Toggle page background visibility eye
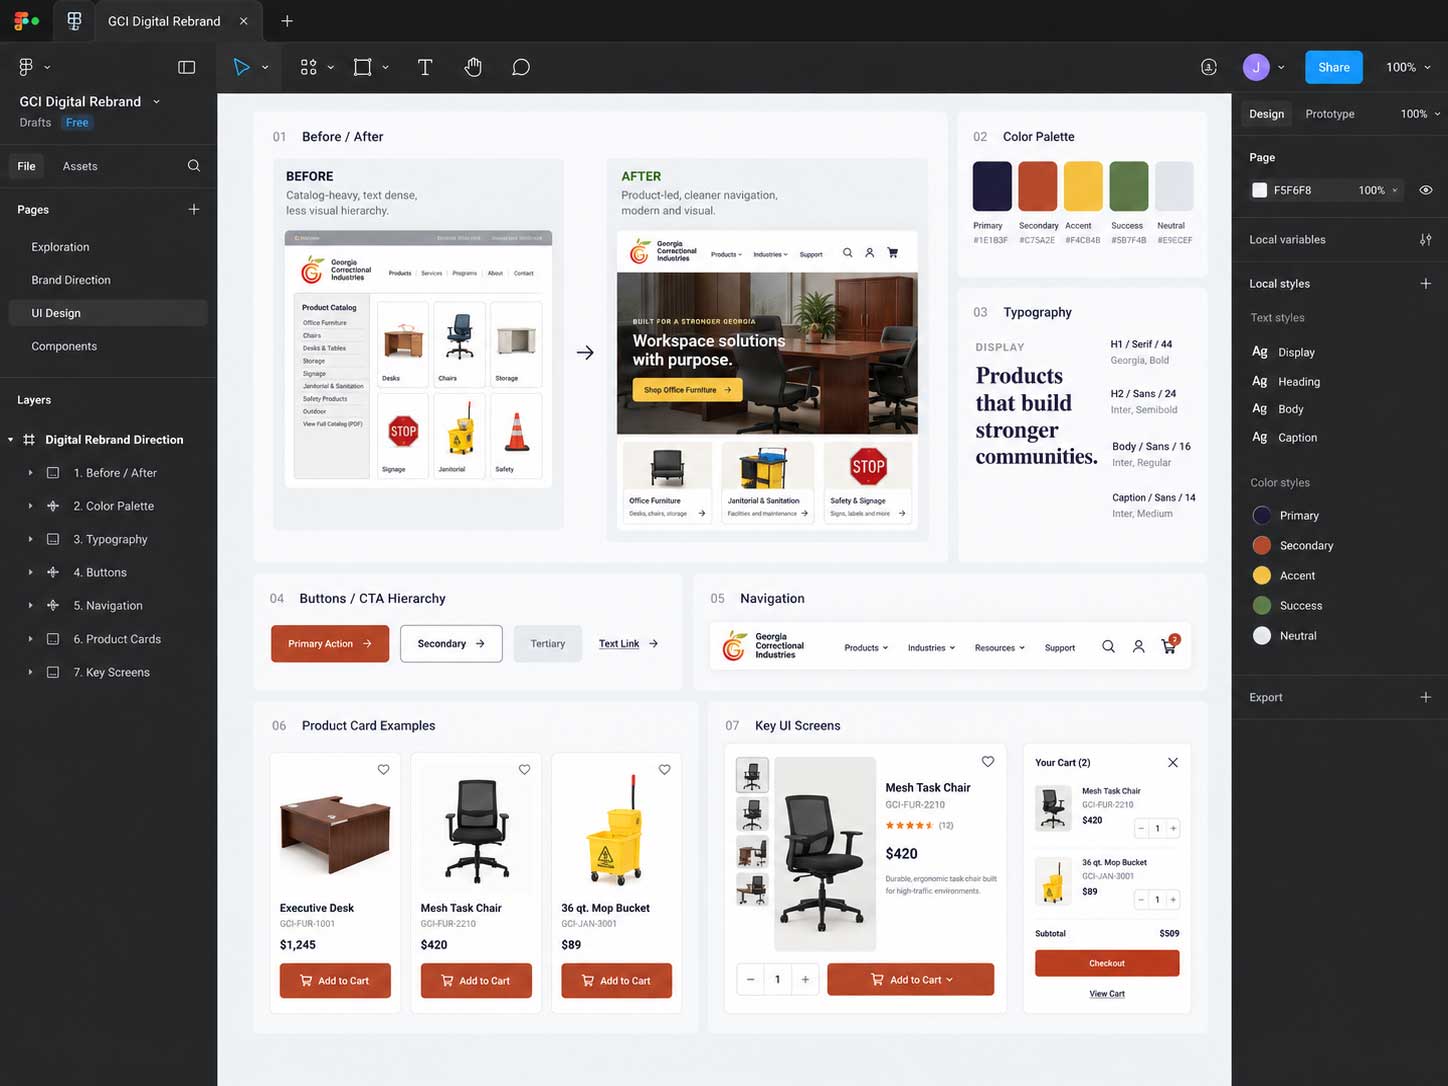The height and width of the screenshot is (1086, 1448). (1426, 190)
